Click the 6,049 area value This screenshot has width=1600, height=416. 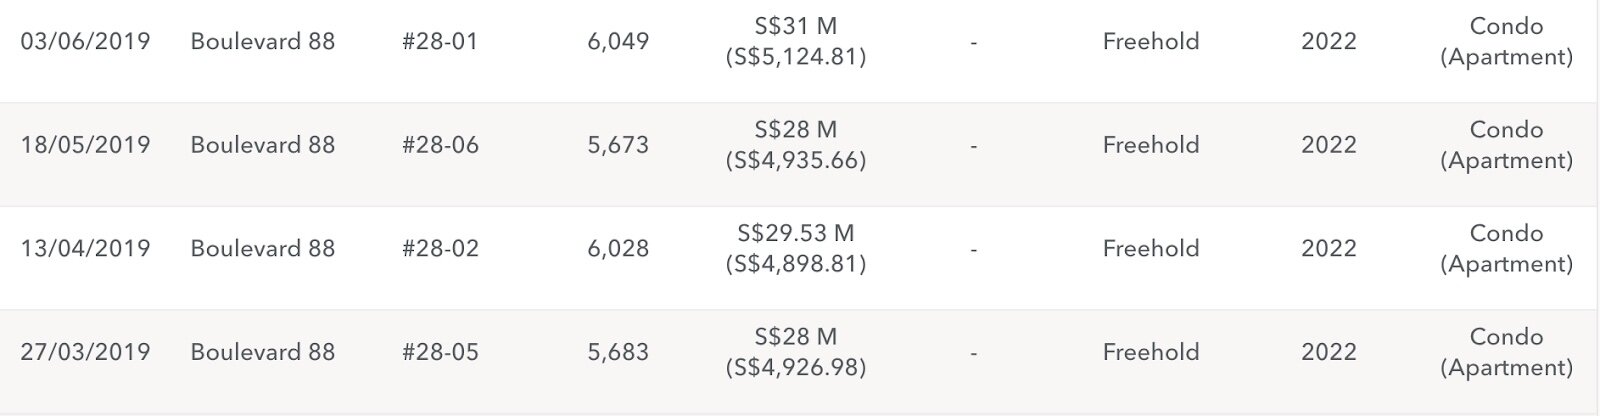click(618, 42)
